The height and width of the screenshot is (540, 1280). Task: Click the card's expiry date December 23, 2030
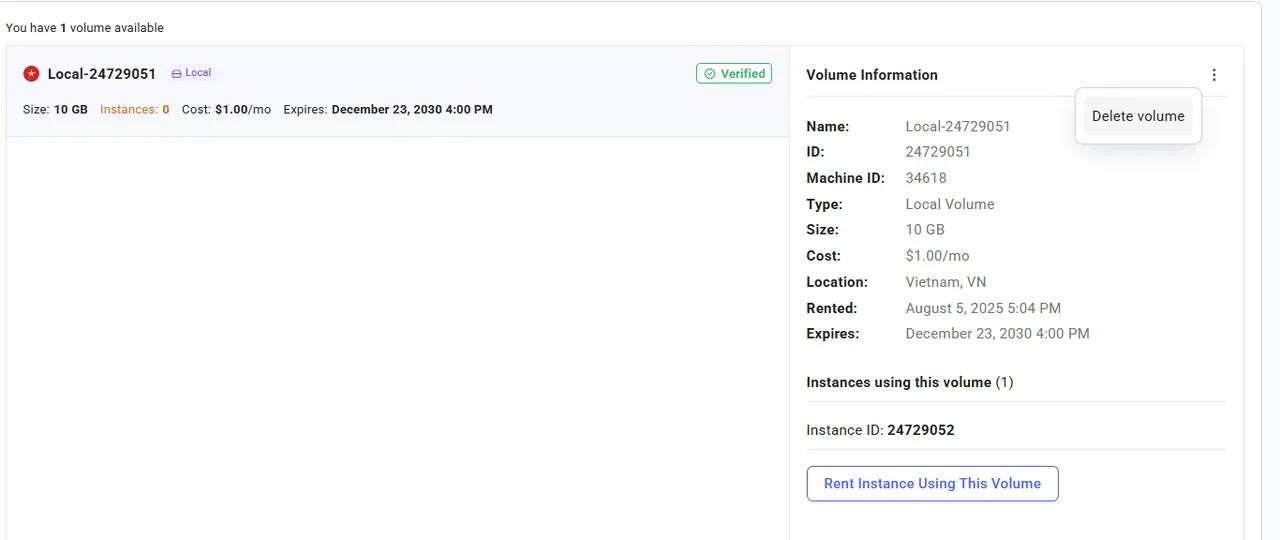click(x=412, y=109)
